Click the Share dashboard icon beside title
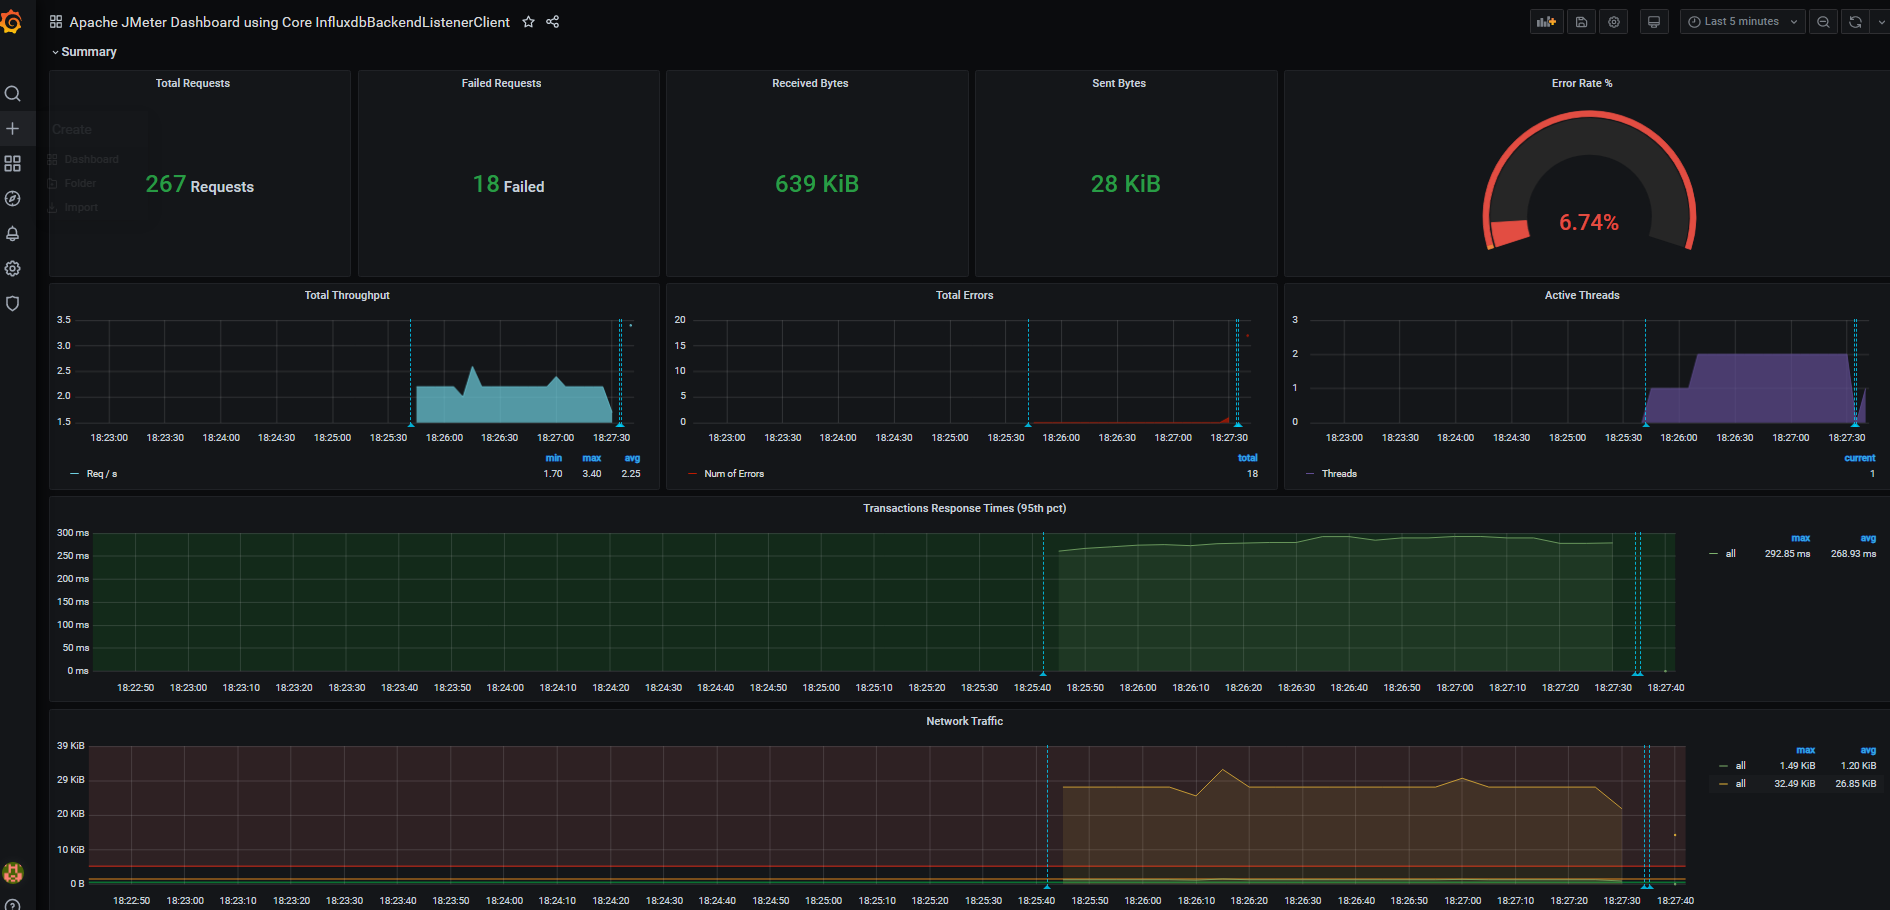Viewport: 1890px width, 910px height. pos(553,22)
